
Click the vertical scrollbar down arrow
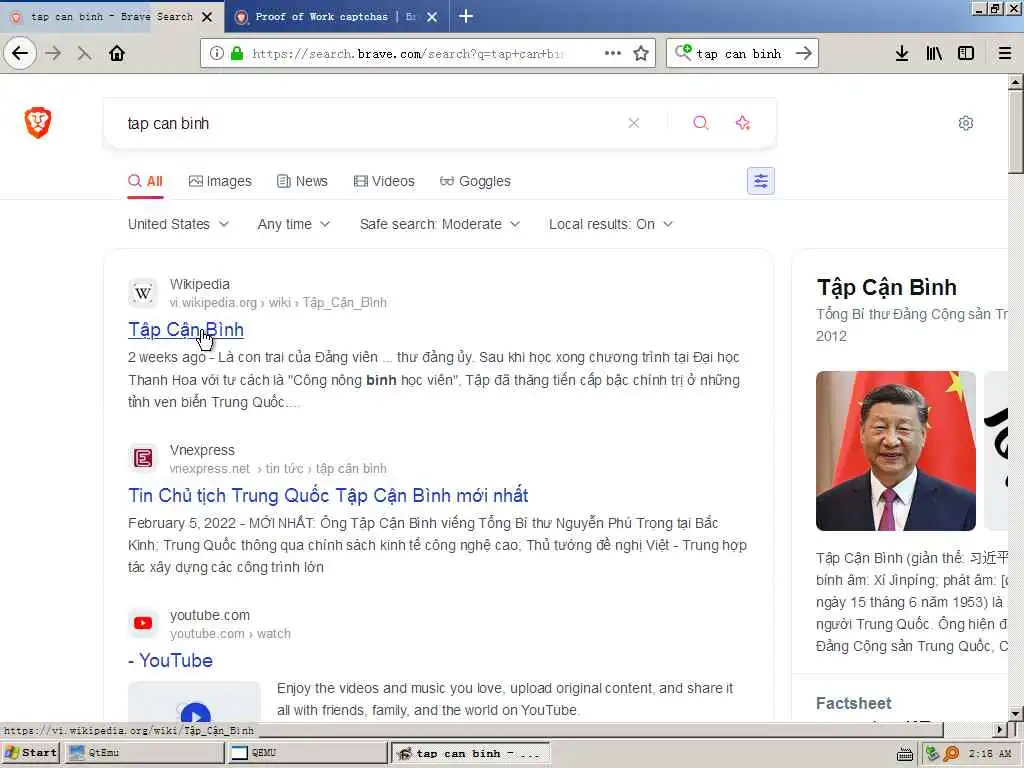click(x=1016, y=712)
